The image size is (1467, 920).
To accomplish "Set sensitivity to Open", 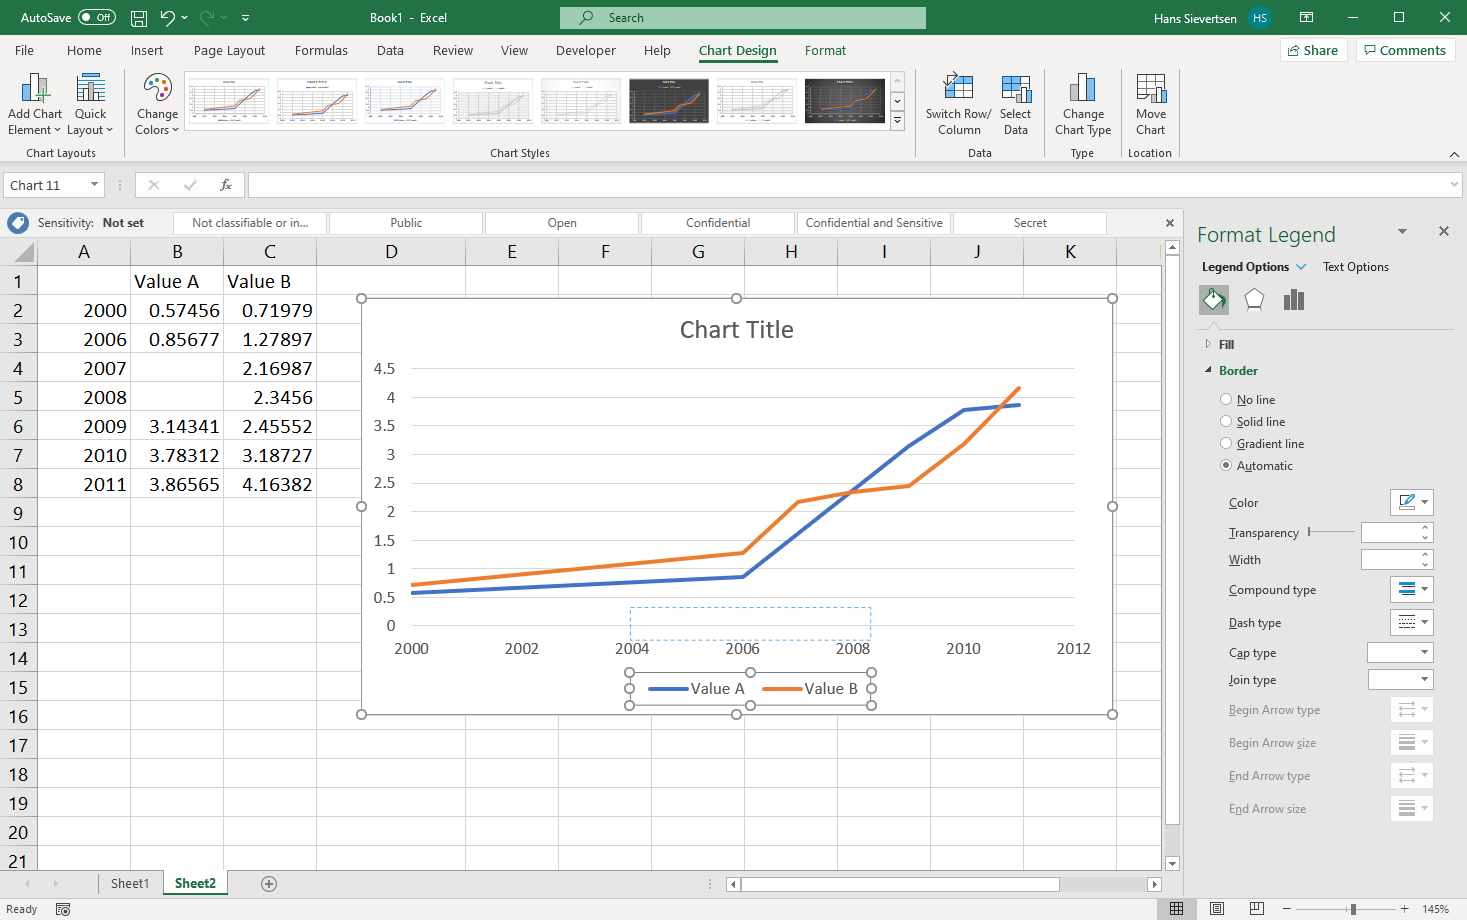I will coord(562,223).
